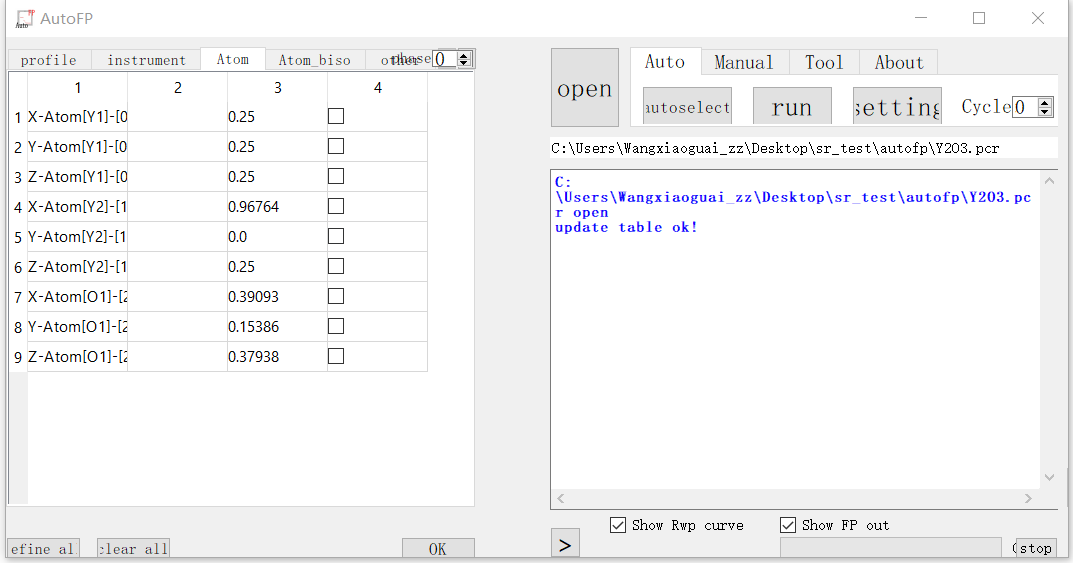
Task: Click the clear all button
Action: (x=133, y=549)
